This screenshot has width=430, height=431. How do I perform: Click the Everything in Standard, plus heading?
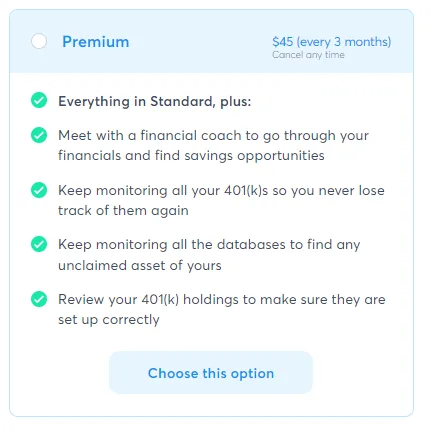coord(155,101)
